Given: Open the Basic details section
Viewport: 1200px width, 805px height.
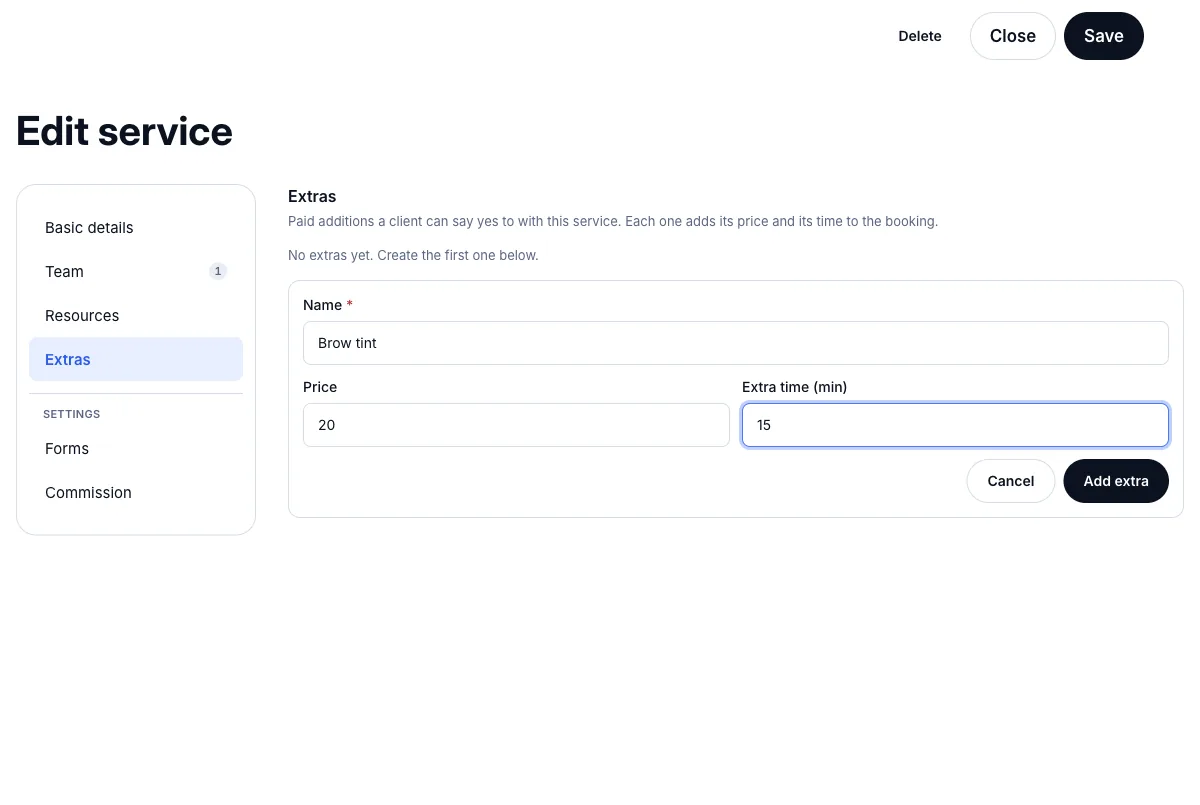Looking at the screenshot, I should (x=136, y=228).
